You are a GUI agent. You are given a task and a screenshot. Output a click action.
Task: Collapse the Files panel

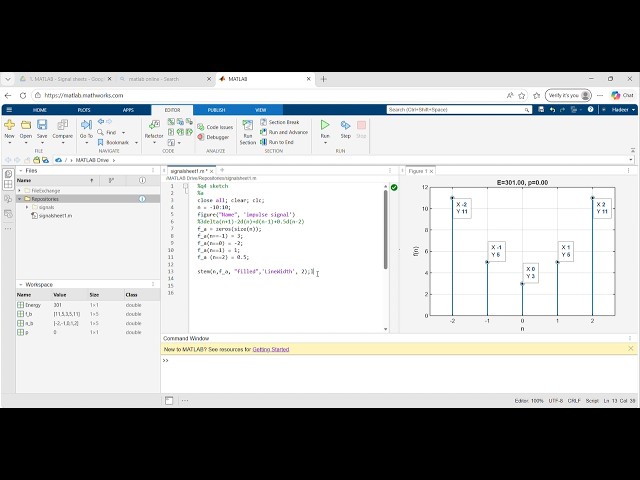[x=21, y=171]
